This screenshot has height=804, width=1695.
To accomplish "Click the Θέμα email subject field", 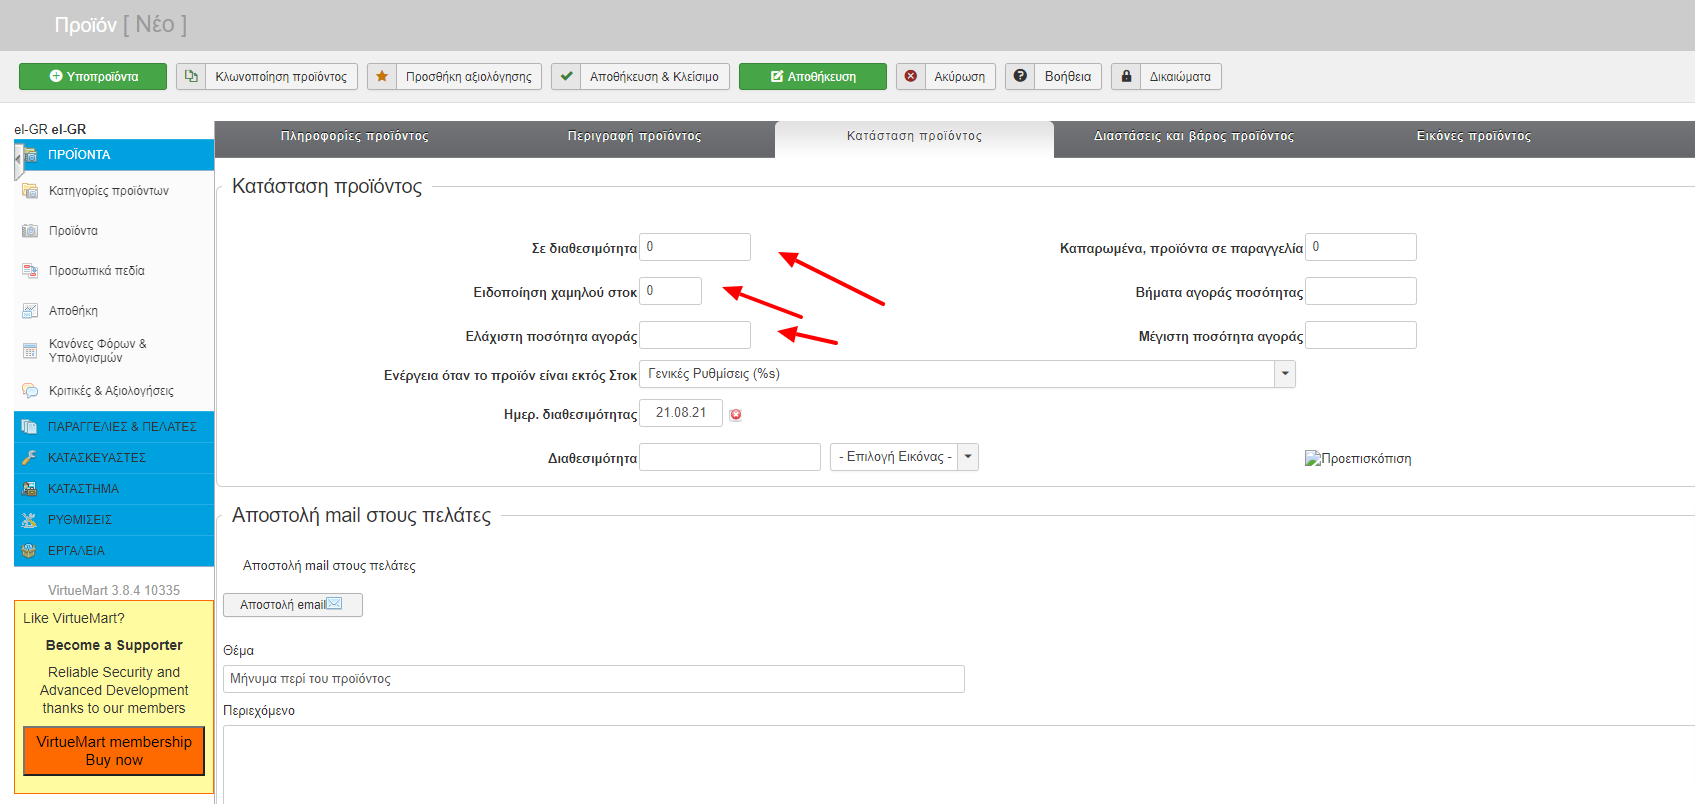I will click(594, 679).
